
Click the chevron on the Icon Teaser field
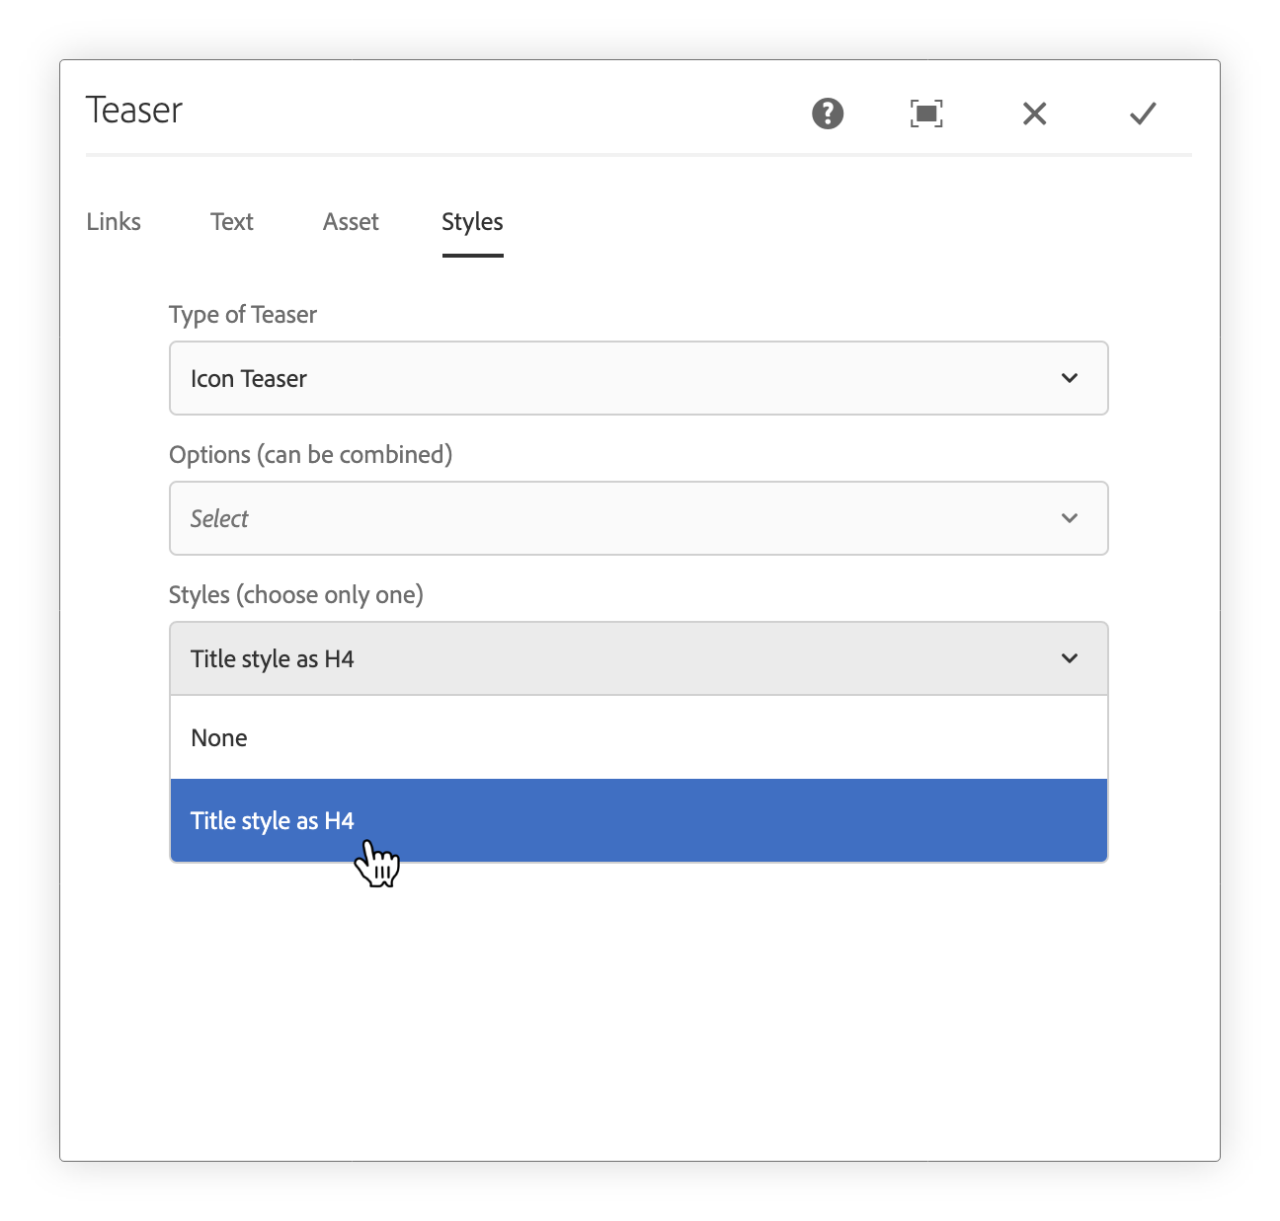(x=1069, y=378)
